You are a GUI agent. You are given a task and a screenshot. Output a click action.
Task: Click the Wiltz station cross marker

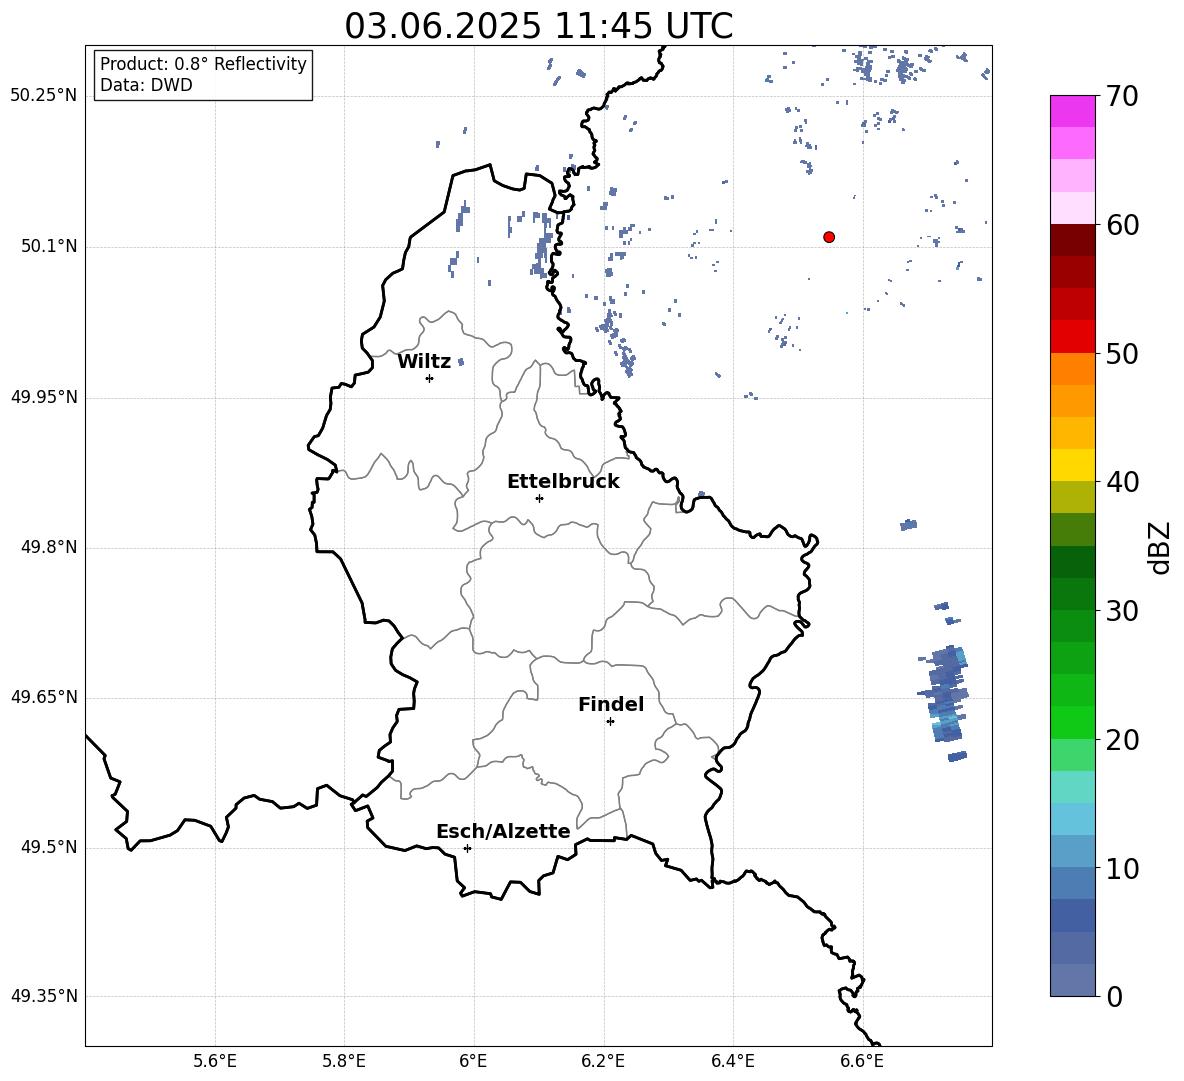coord(430,378)
